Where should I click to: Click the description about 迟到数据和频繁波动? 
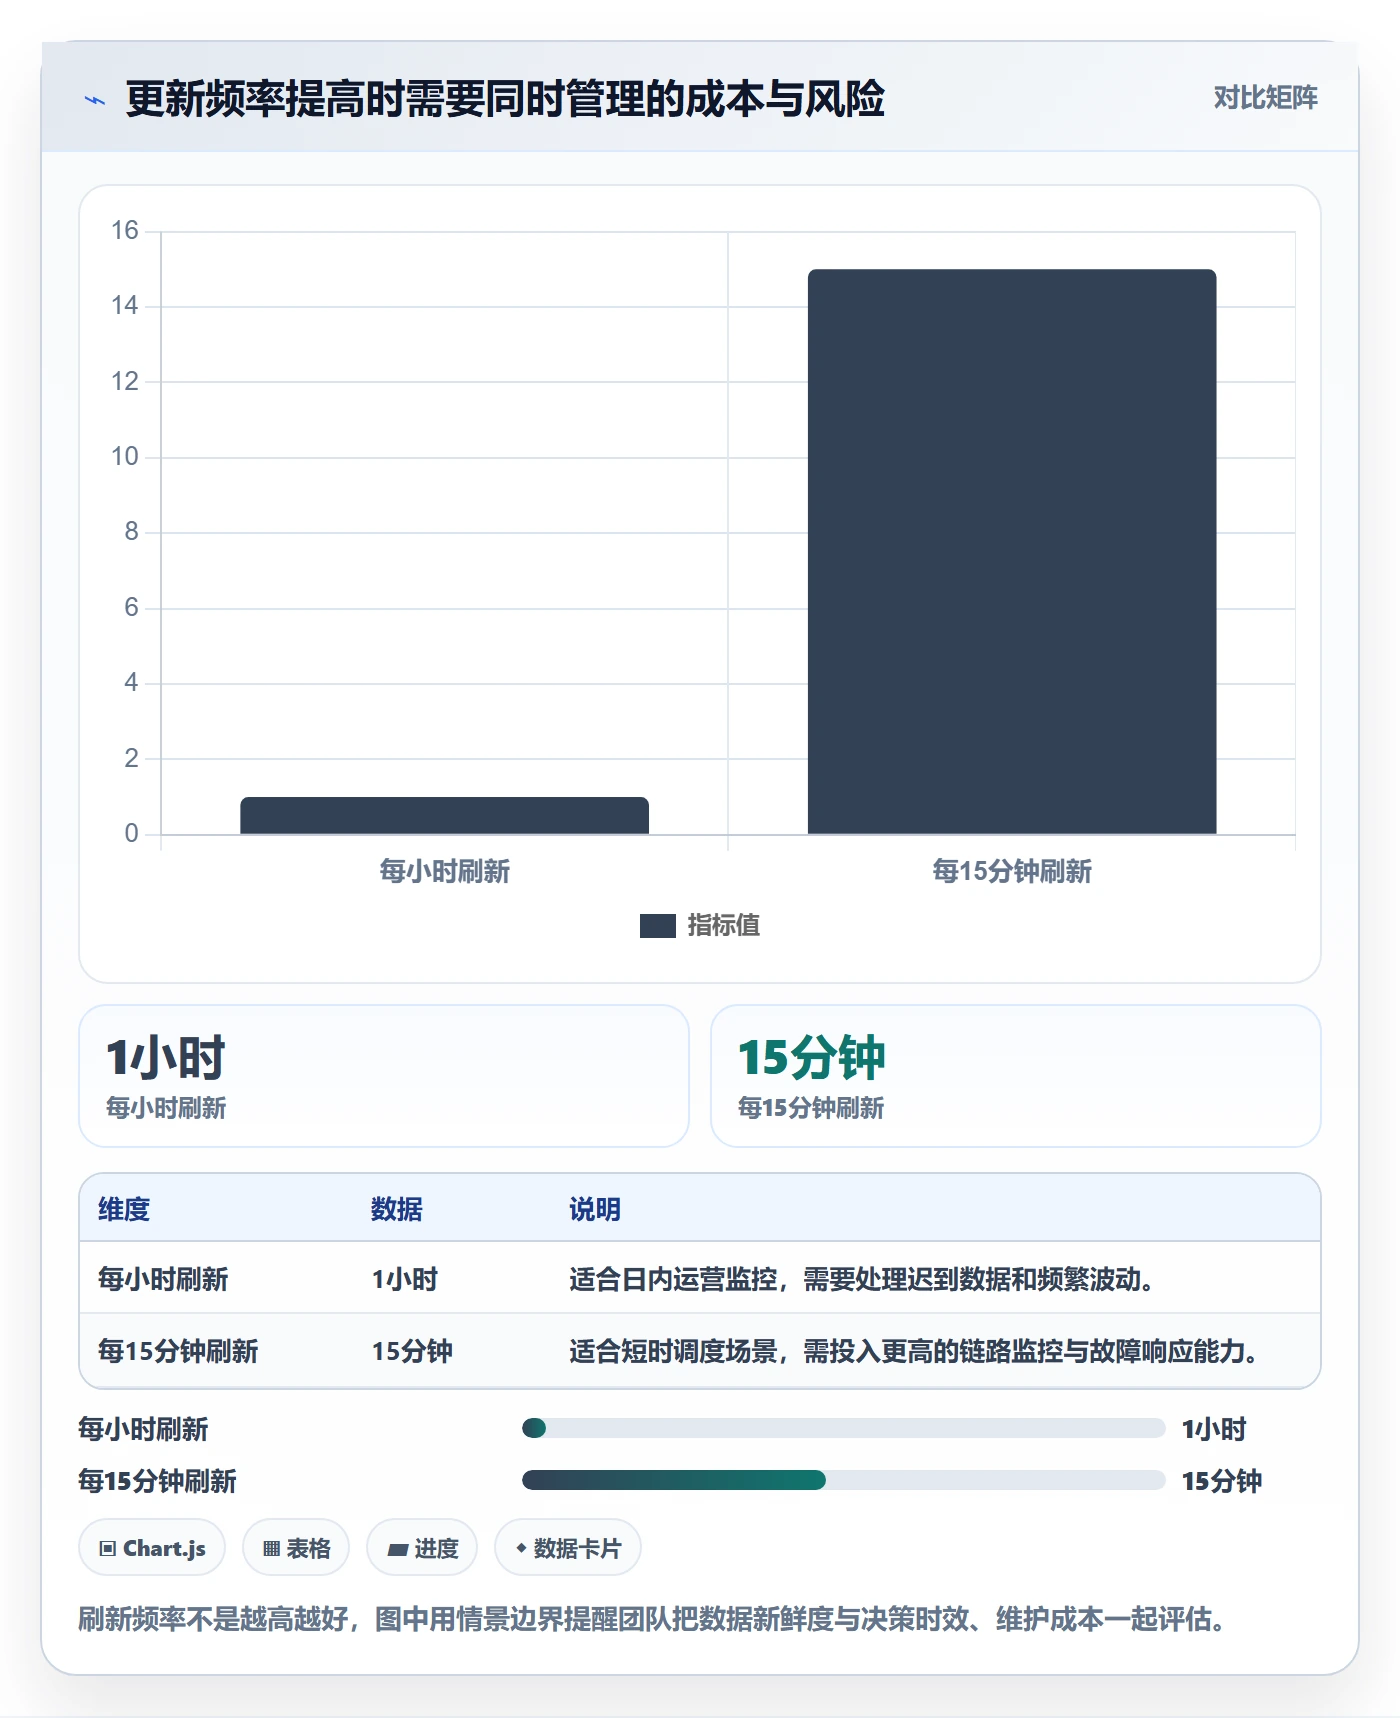(x=863, y=1279)
